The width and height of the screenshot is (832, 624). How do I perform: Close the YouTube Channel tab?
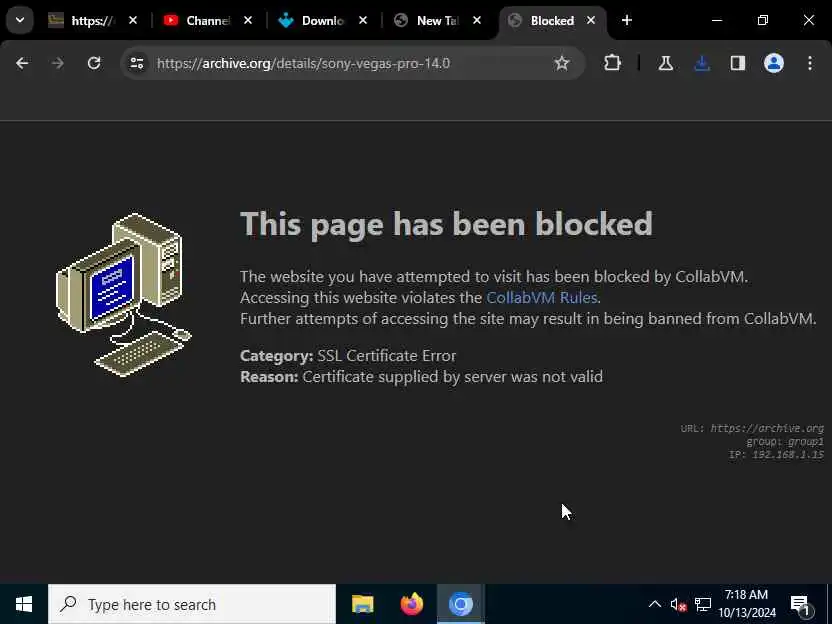pos(248,20)
